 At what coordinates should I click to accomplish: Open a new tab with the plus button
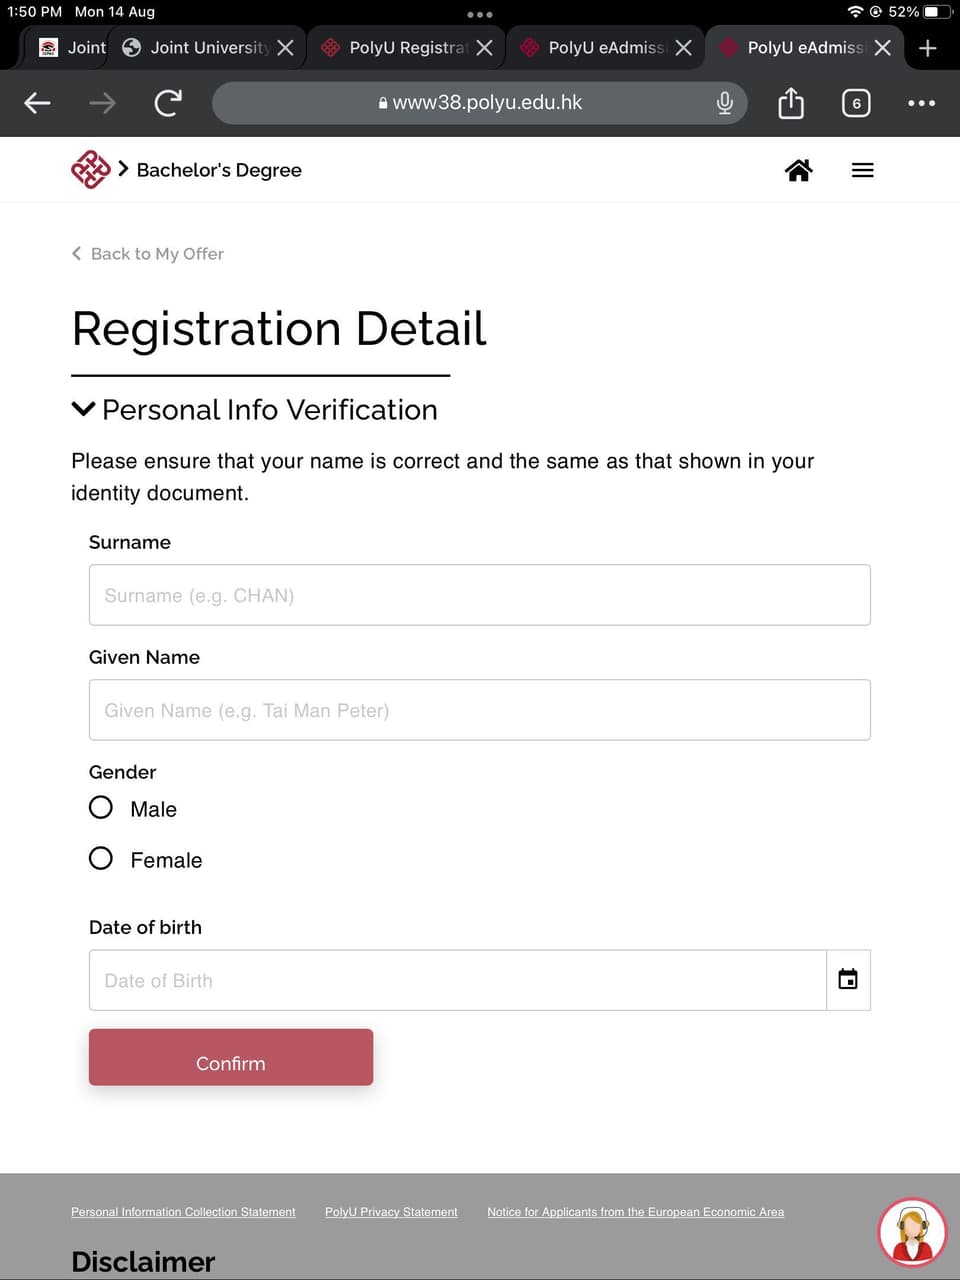pyautogui.click(x=927, y=47)
